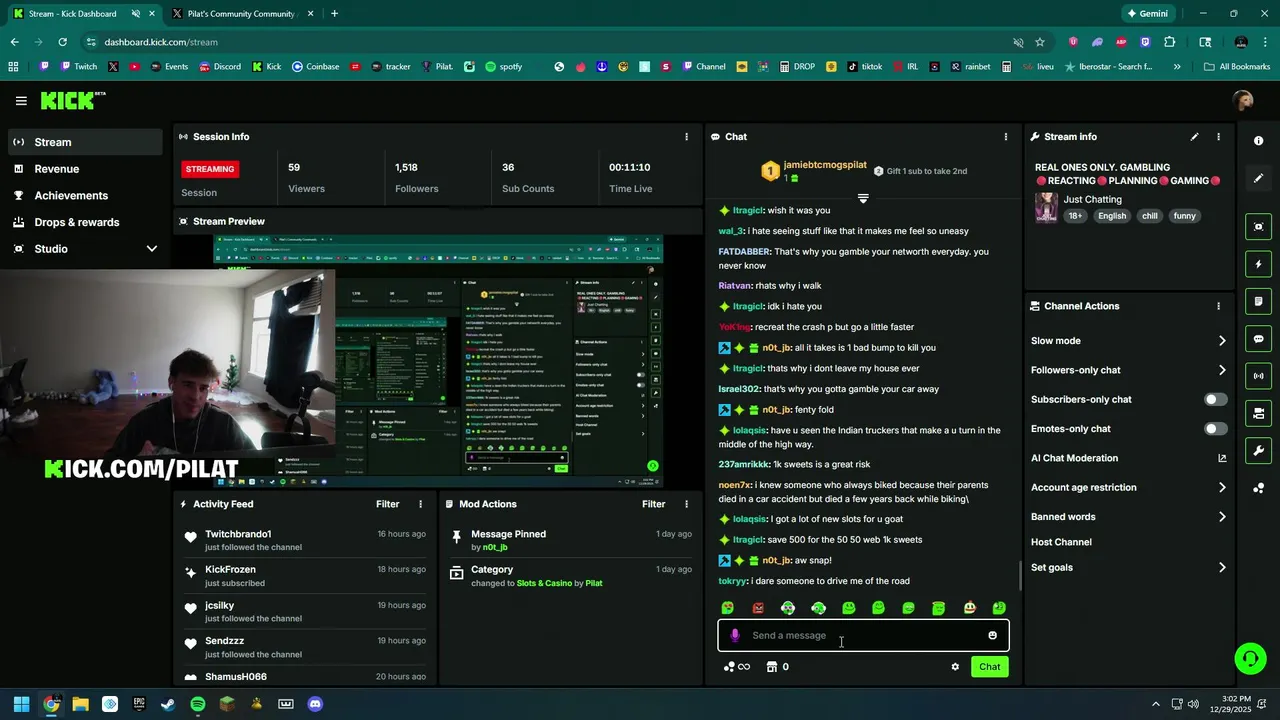
Task: Open emoji picker in message box
Action: [992, 635]
